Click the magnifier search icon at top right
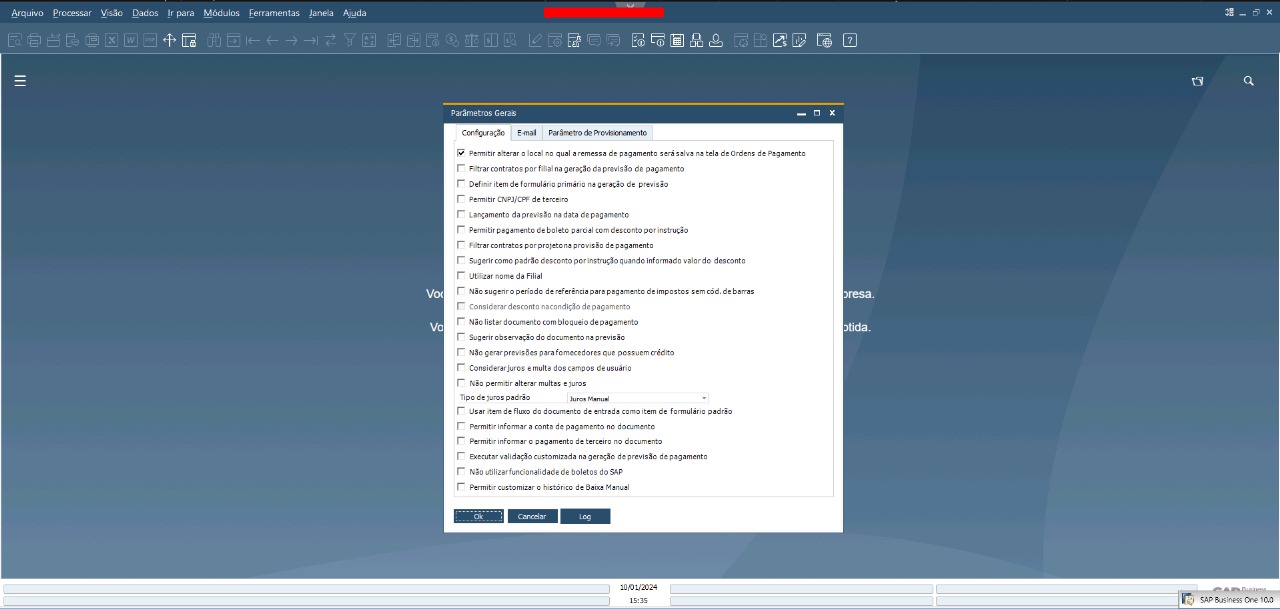This screenshot has height=609, width=1280. pos(1248,81)
